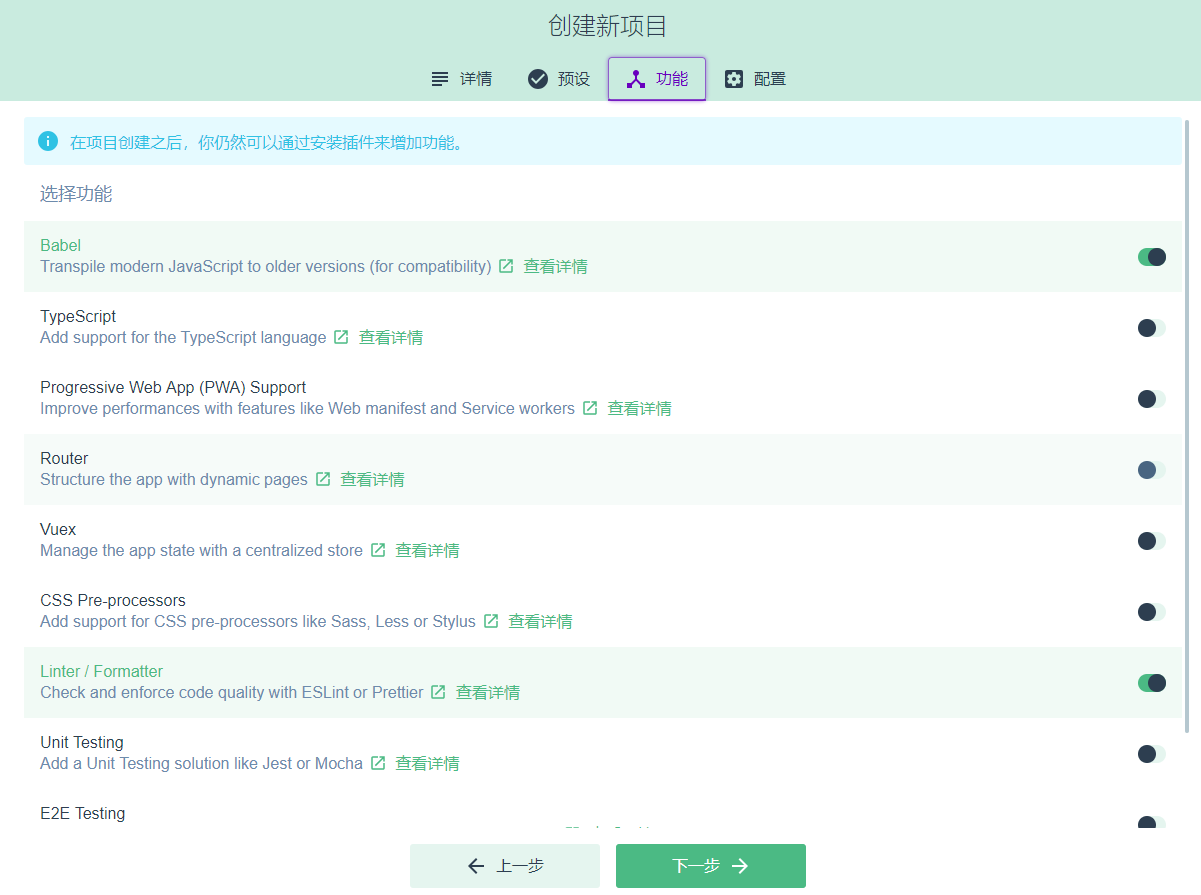Open 查看详情 link for CSS Pre-processors
Viewport: 1201px width, 895px height.
(541, 622)
